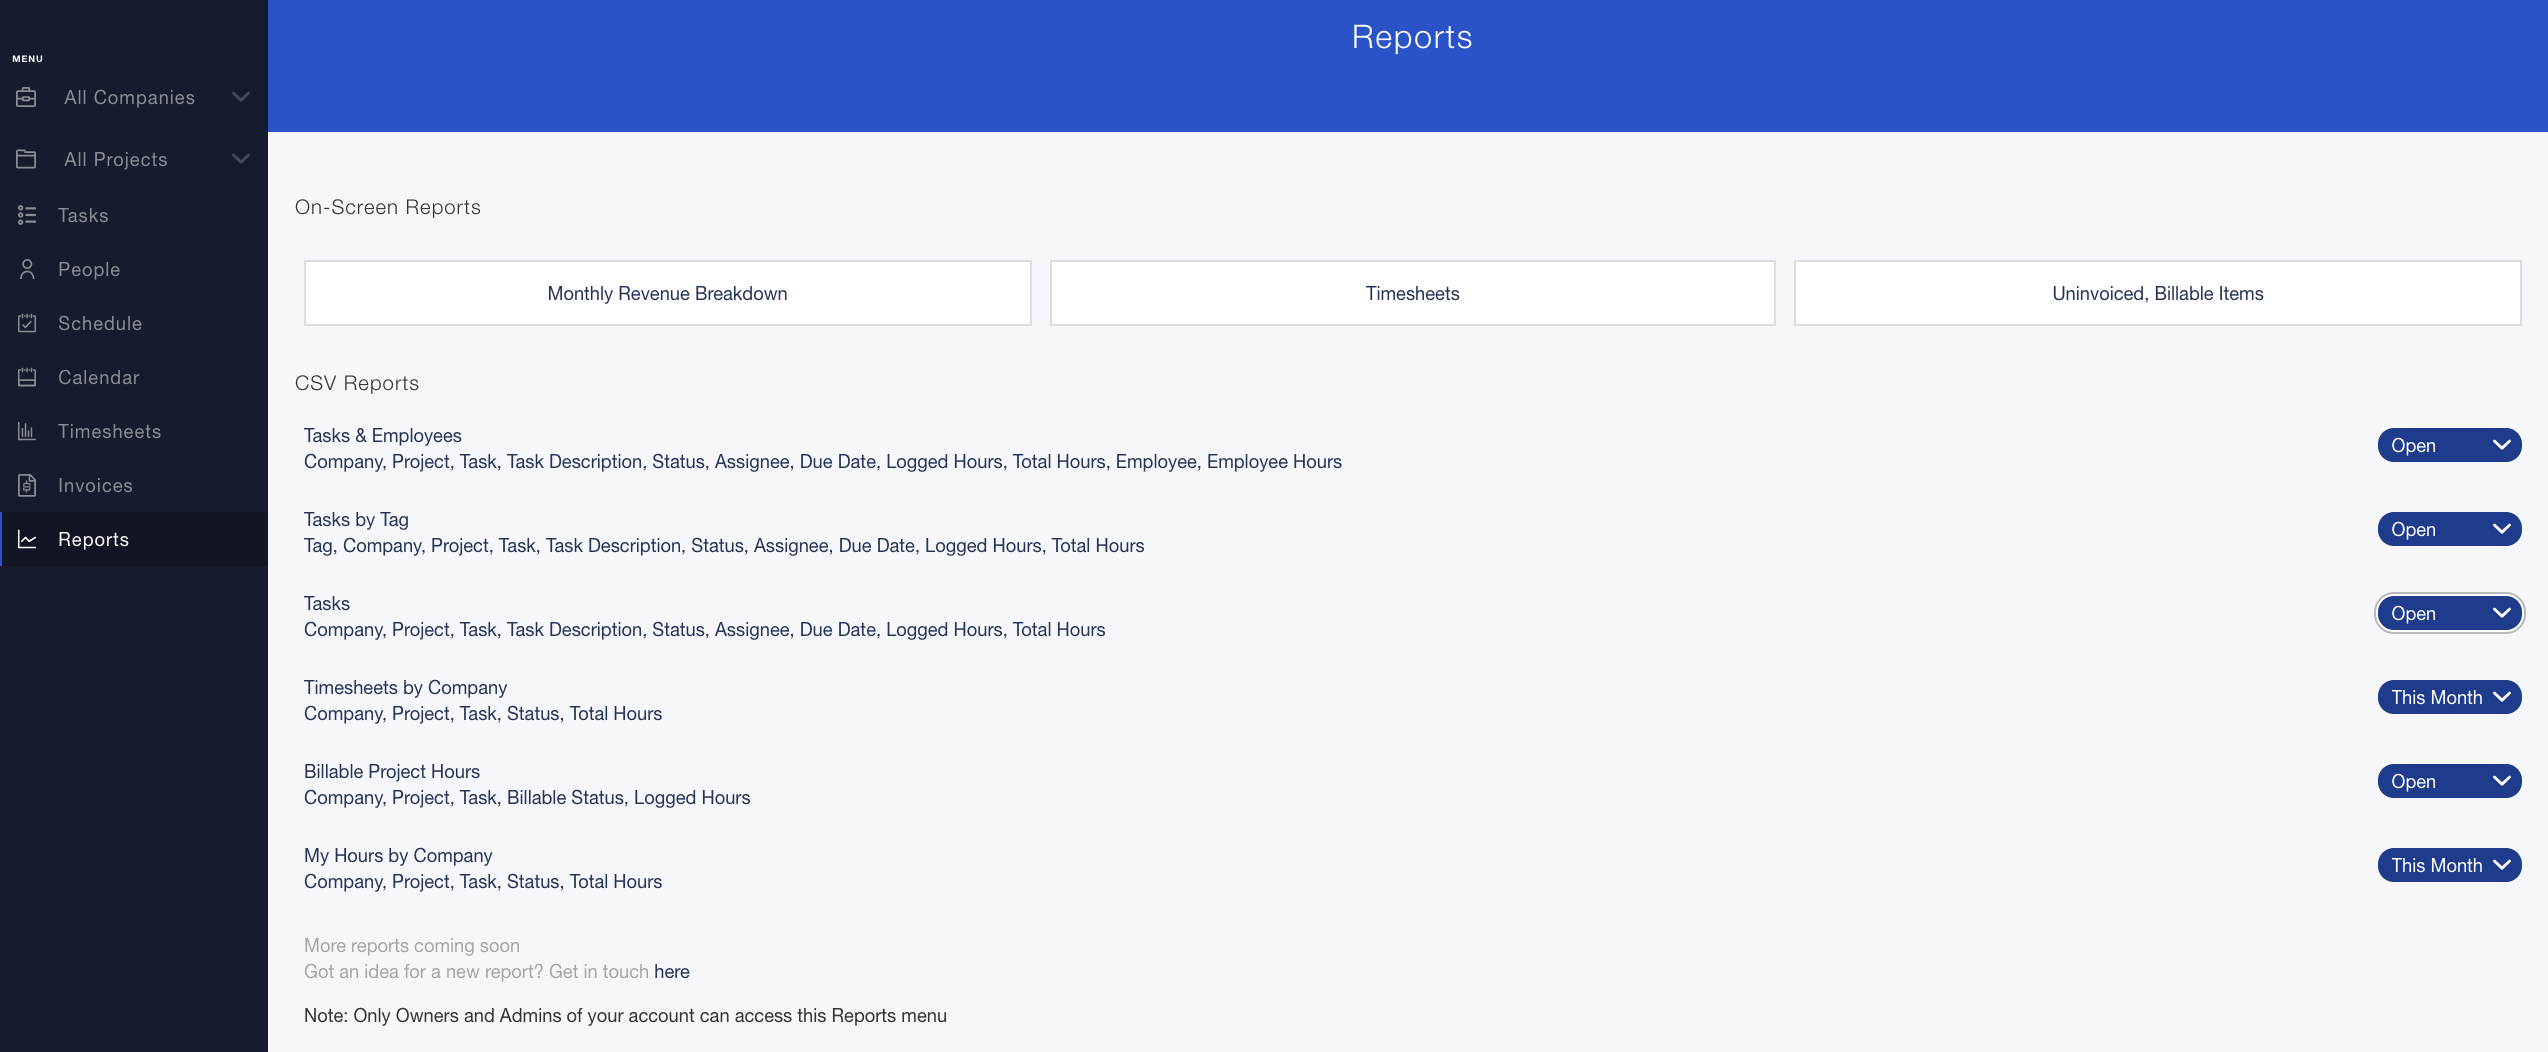Click the Tasks & Employees report title
The width and height of the screenshot is (2548, 1052).
382,435
